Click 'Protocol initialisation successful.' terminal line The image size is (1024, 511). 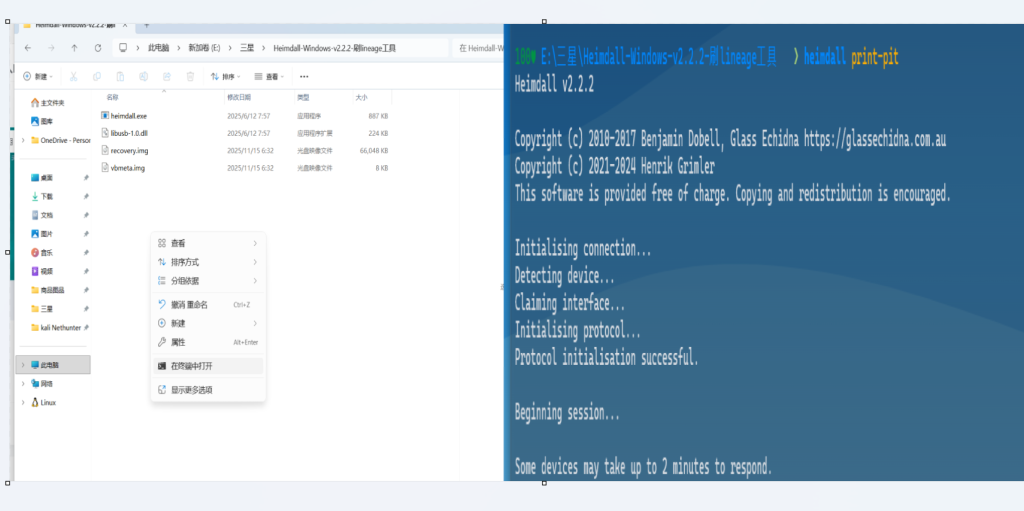pyautogui.click(x=607, y=358)
